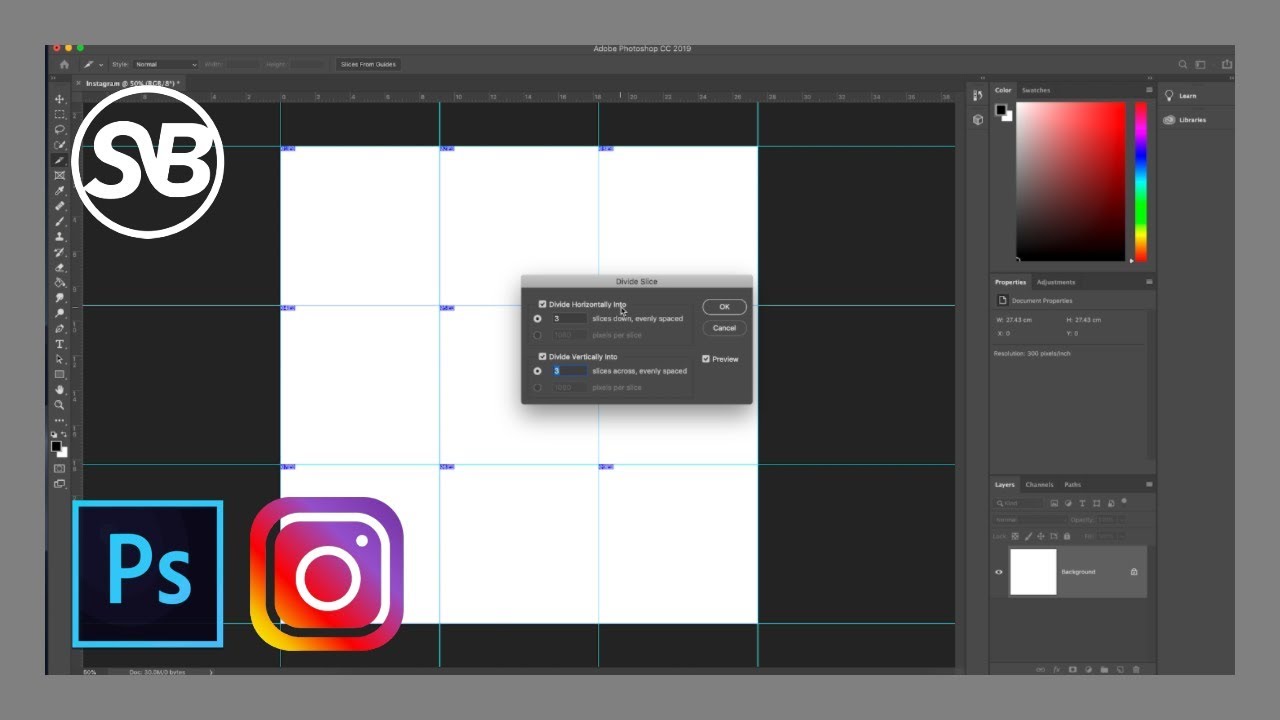The height and width of the screenshot is (720, 1280).
Task: Switch to the Channels tab
Action: pos(1039,484)
